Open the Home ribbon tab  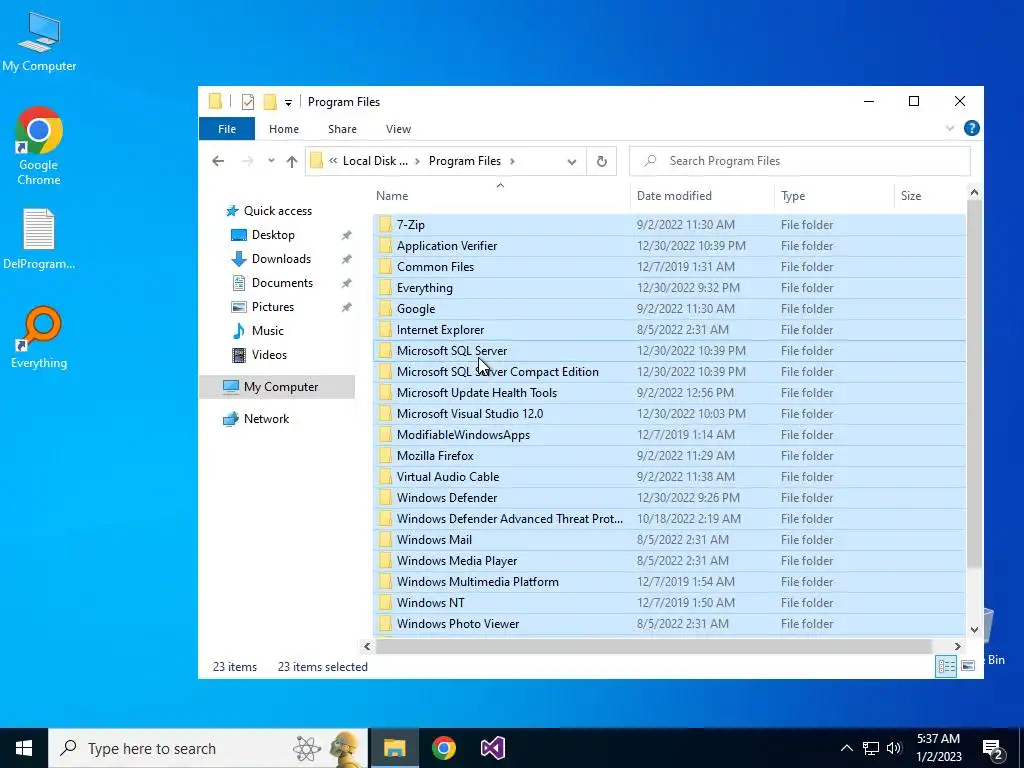tap(283, 129)
